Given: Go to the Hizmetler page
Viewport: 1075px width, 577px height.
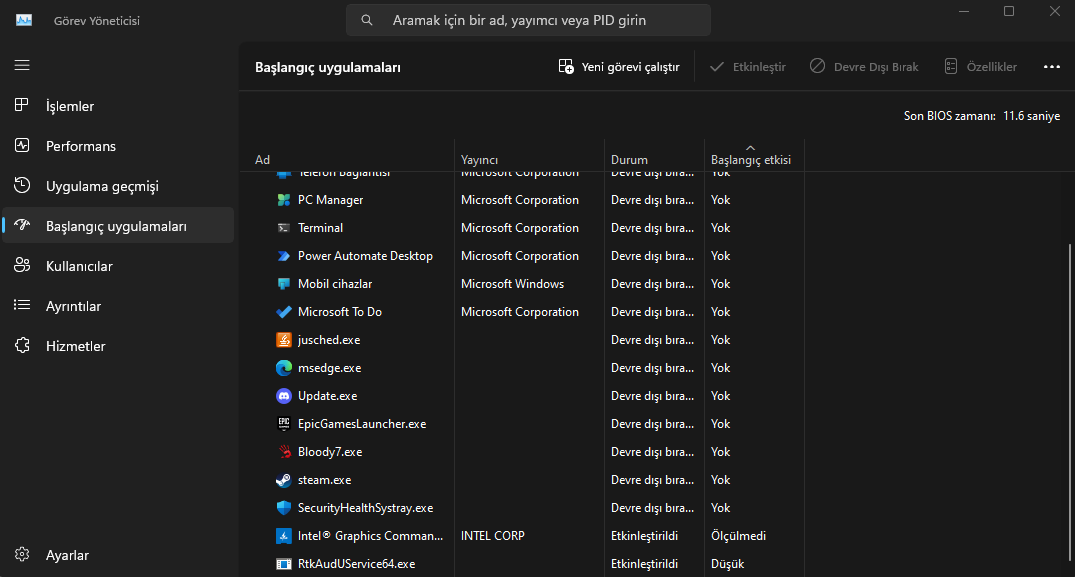Looking at the screenshot, I should tap(75, 346).
